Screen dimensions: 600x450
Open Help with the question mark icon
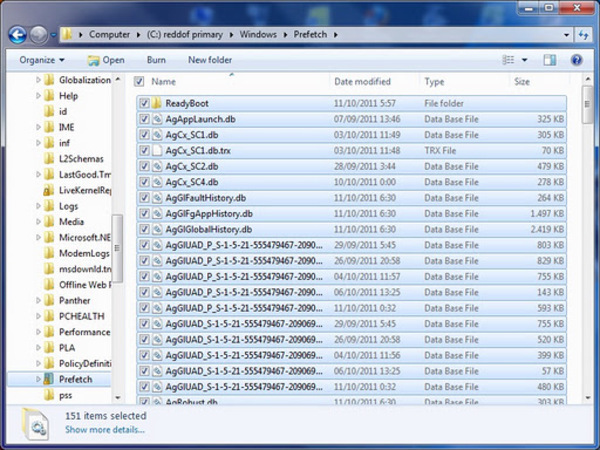576,60
